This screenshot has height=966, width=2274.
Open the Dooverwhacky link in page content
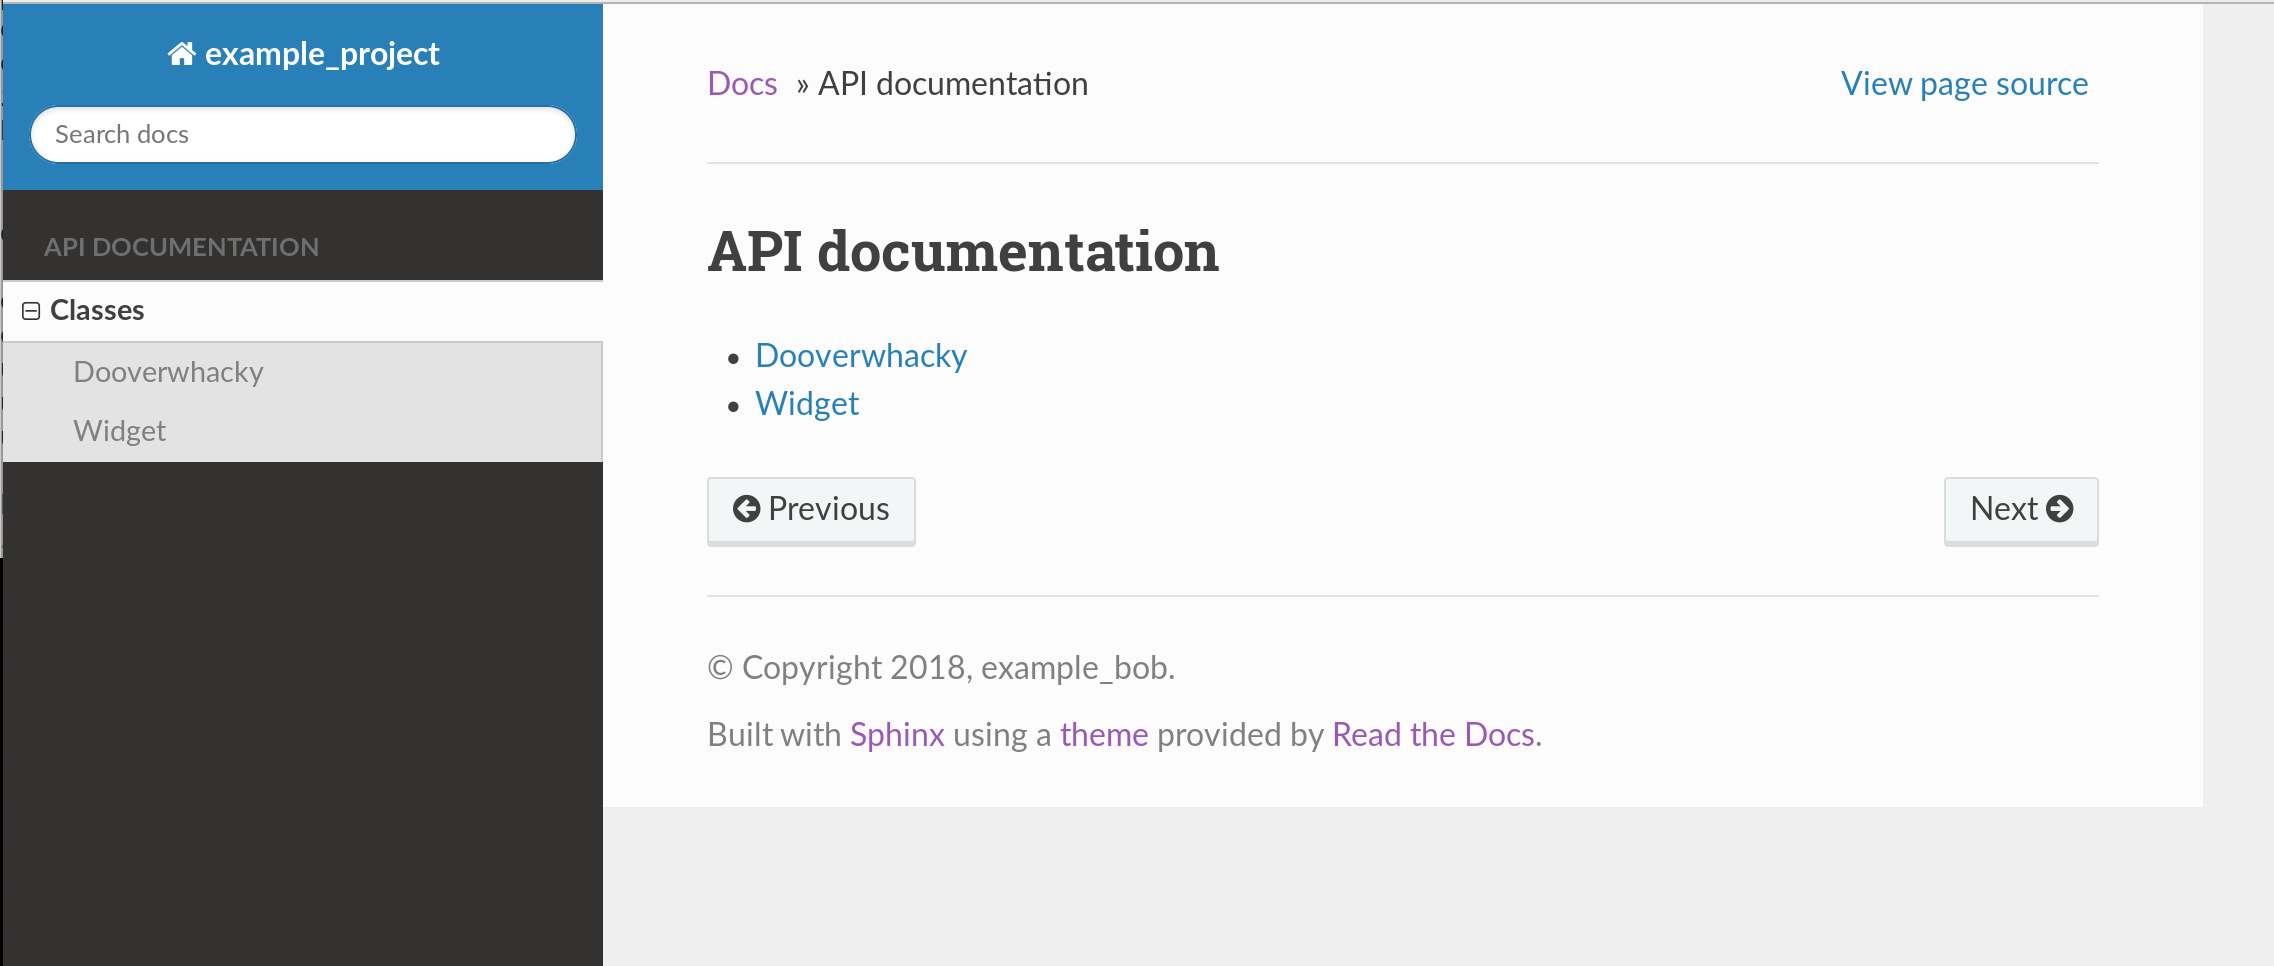pos(861,356)
